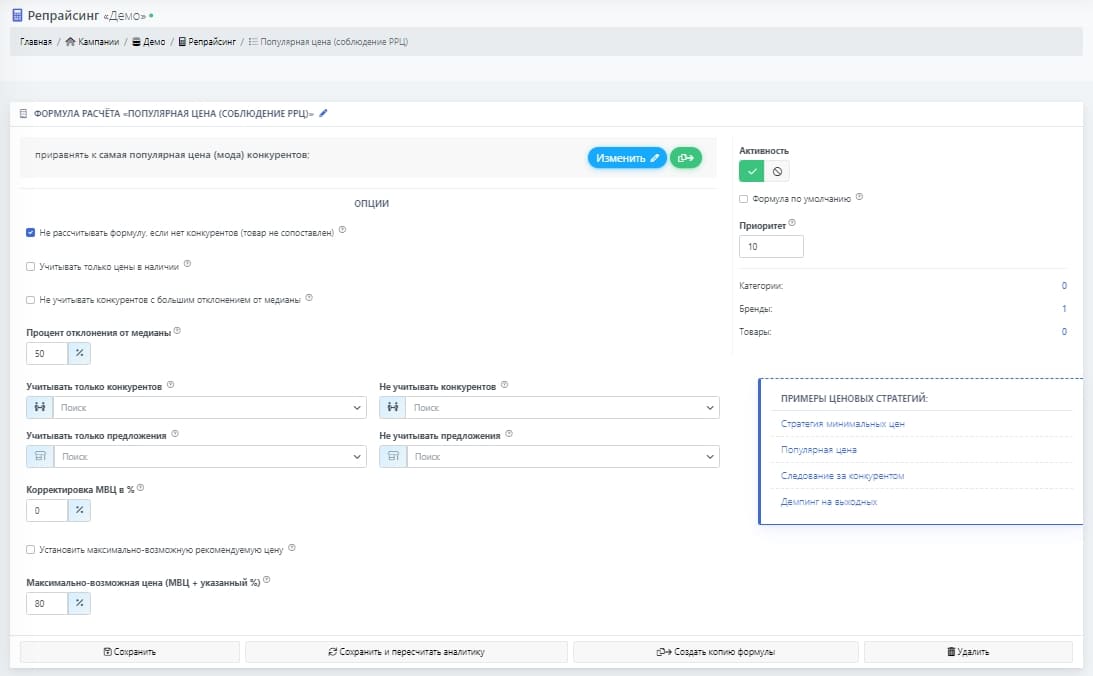Click help icon next to Приоритет label

pos(793,223)
